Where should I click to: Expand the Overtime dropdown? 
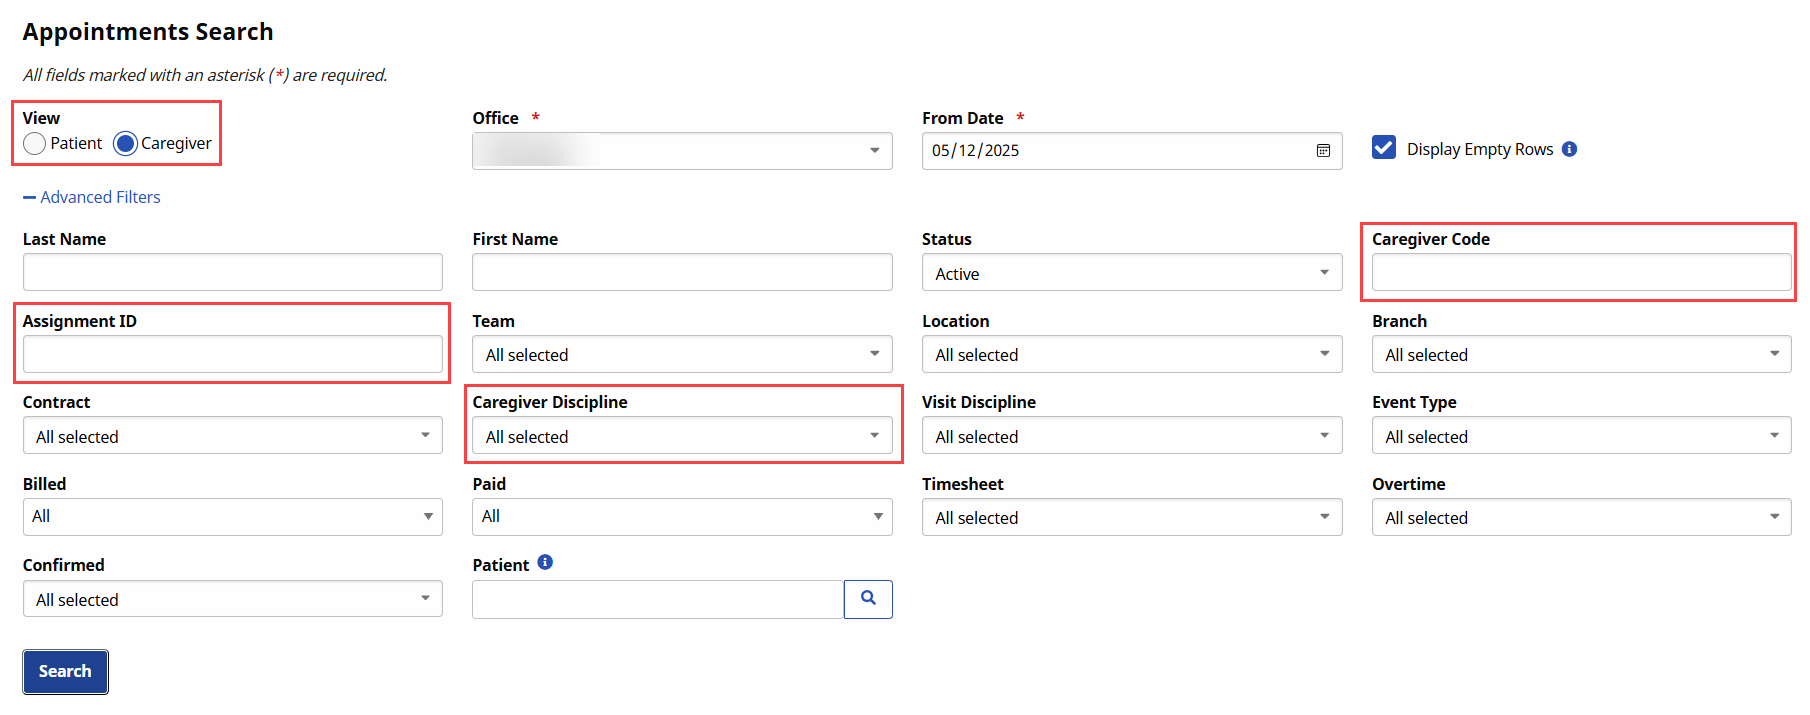tap(1580, 518)
